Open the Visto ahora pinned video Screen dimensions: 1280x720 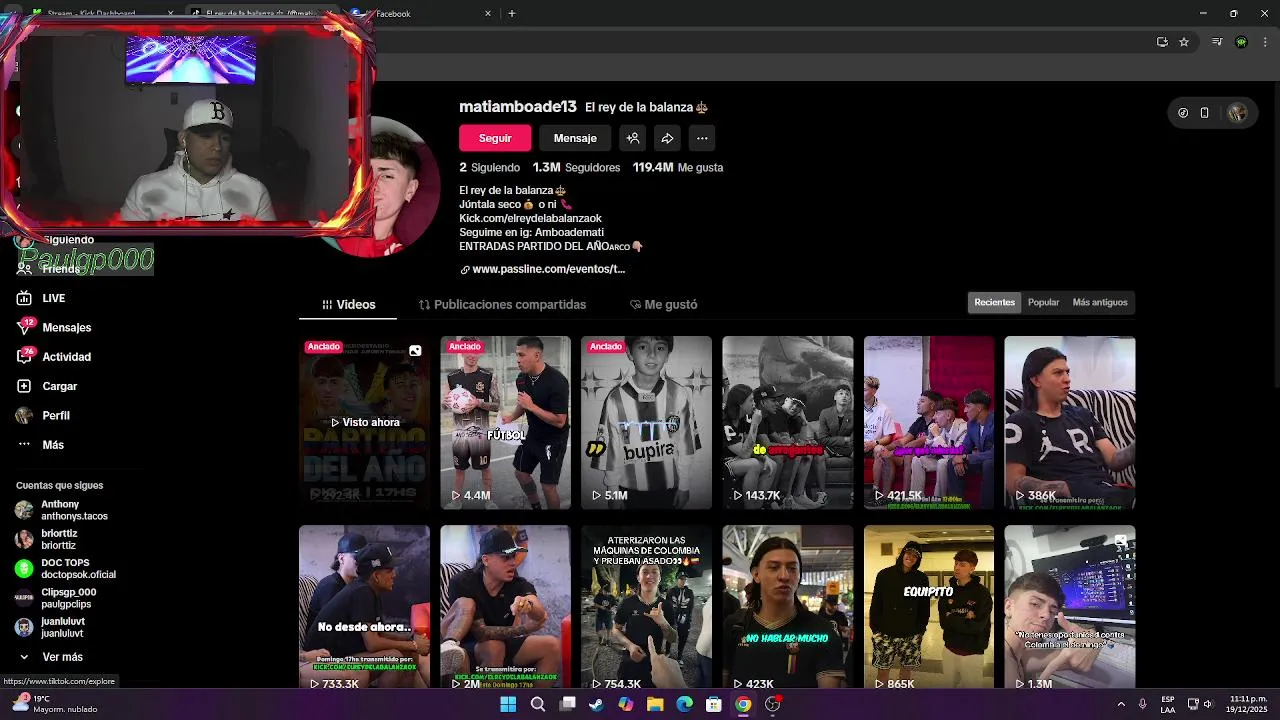[364, 423]
